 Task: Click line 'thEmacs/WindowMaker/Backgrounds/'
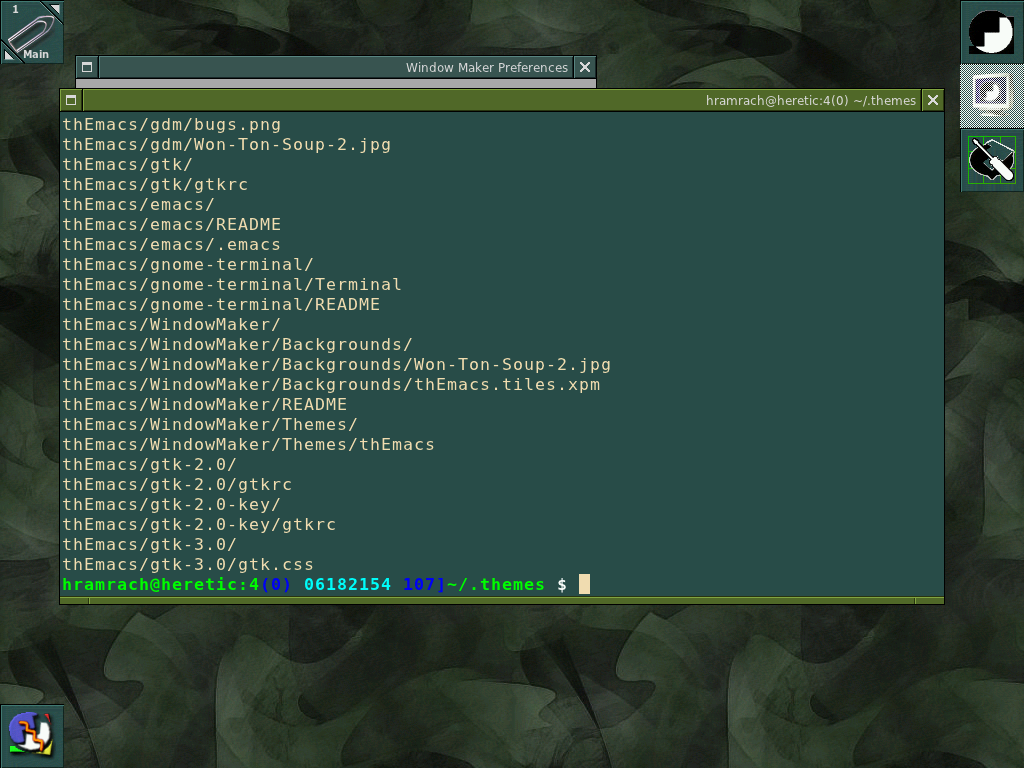[238, 344]
